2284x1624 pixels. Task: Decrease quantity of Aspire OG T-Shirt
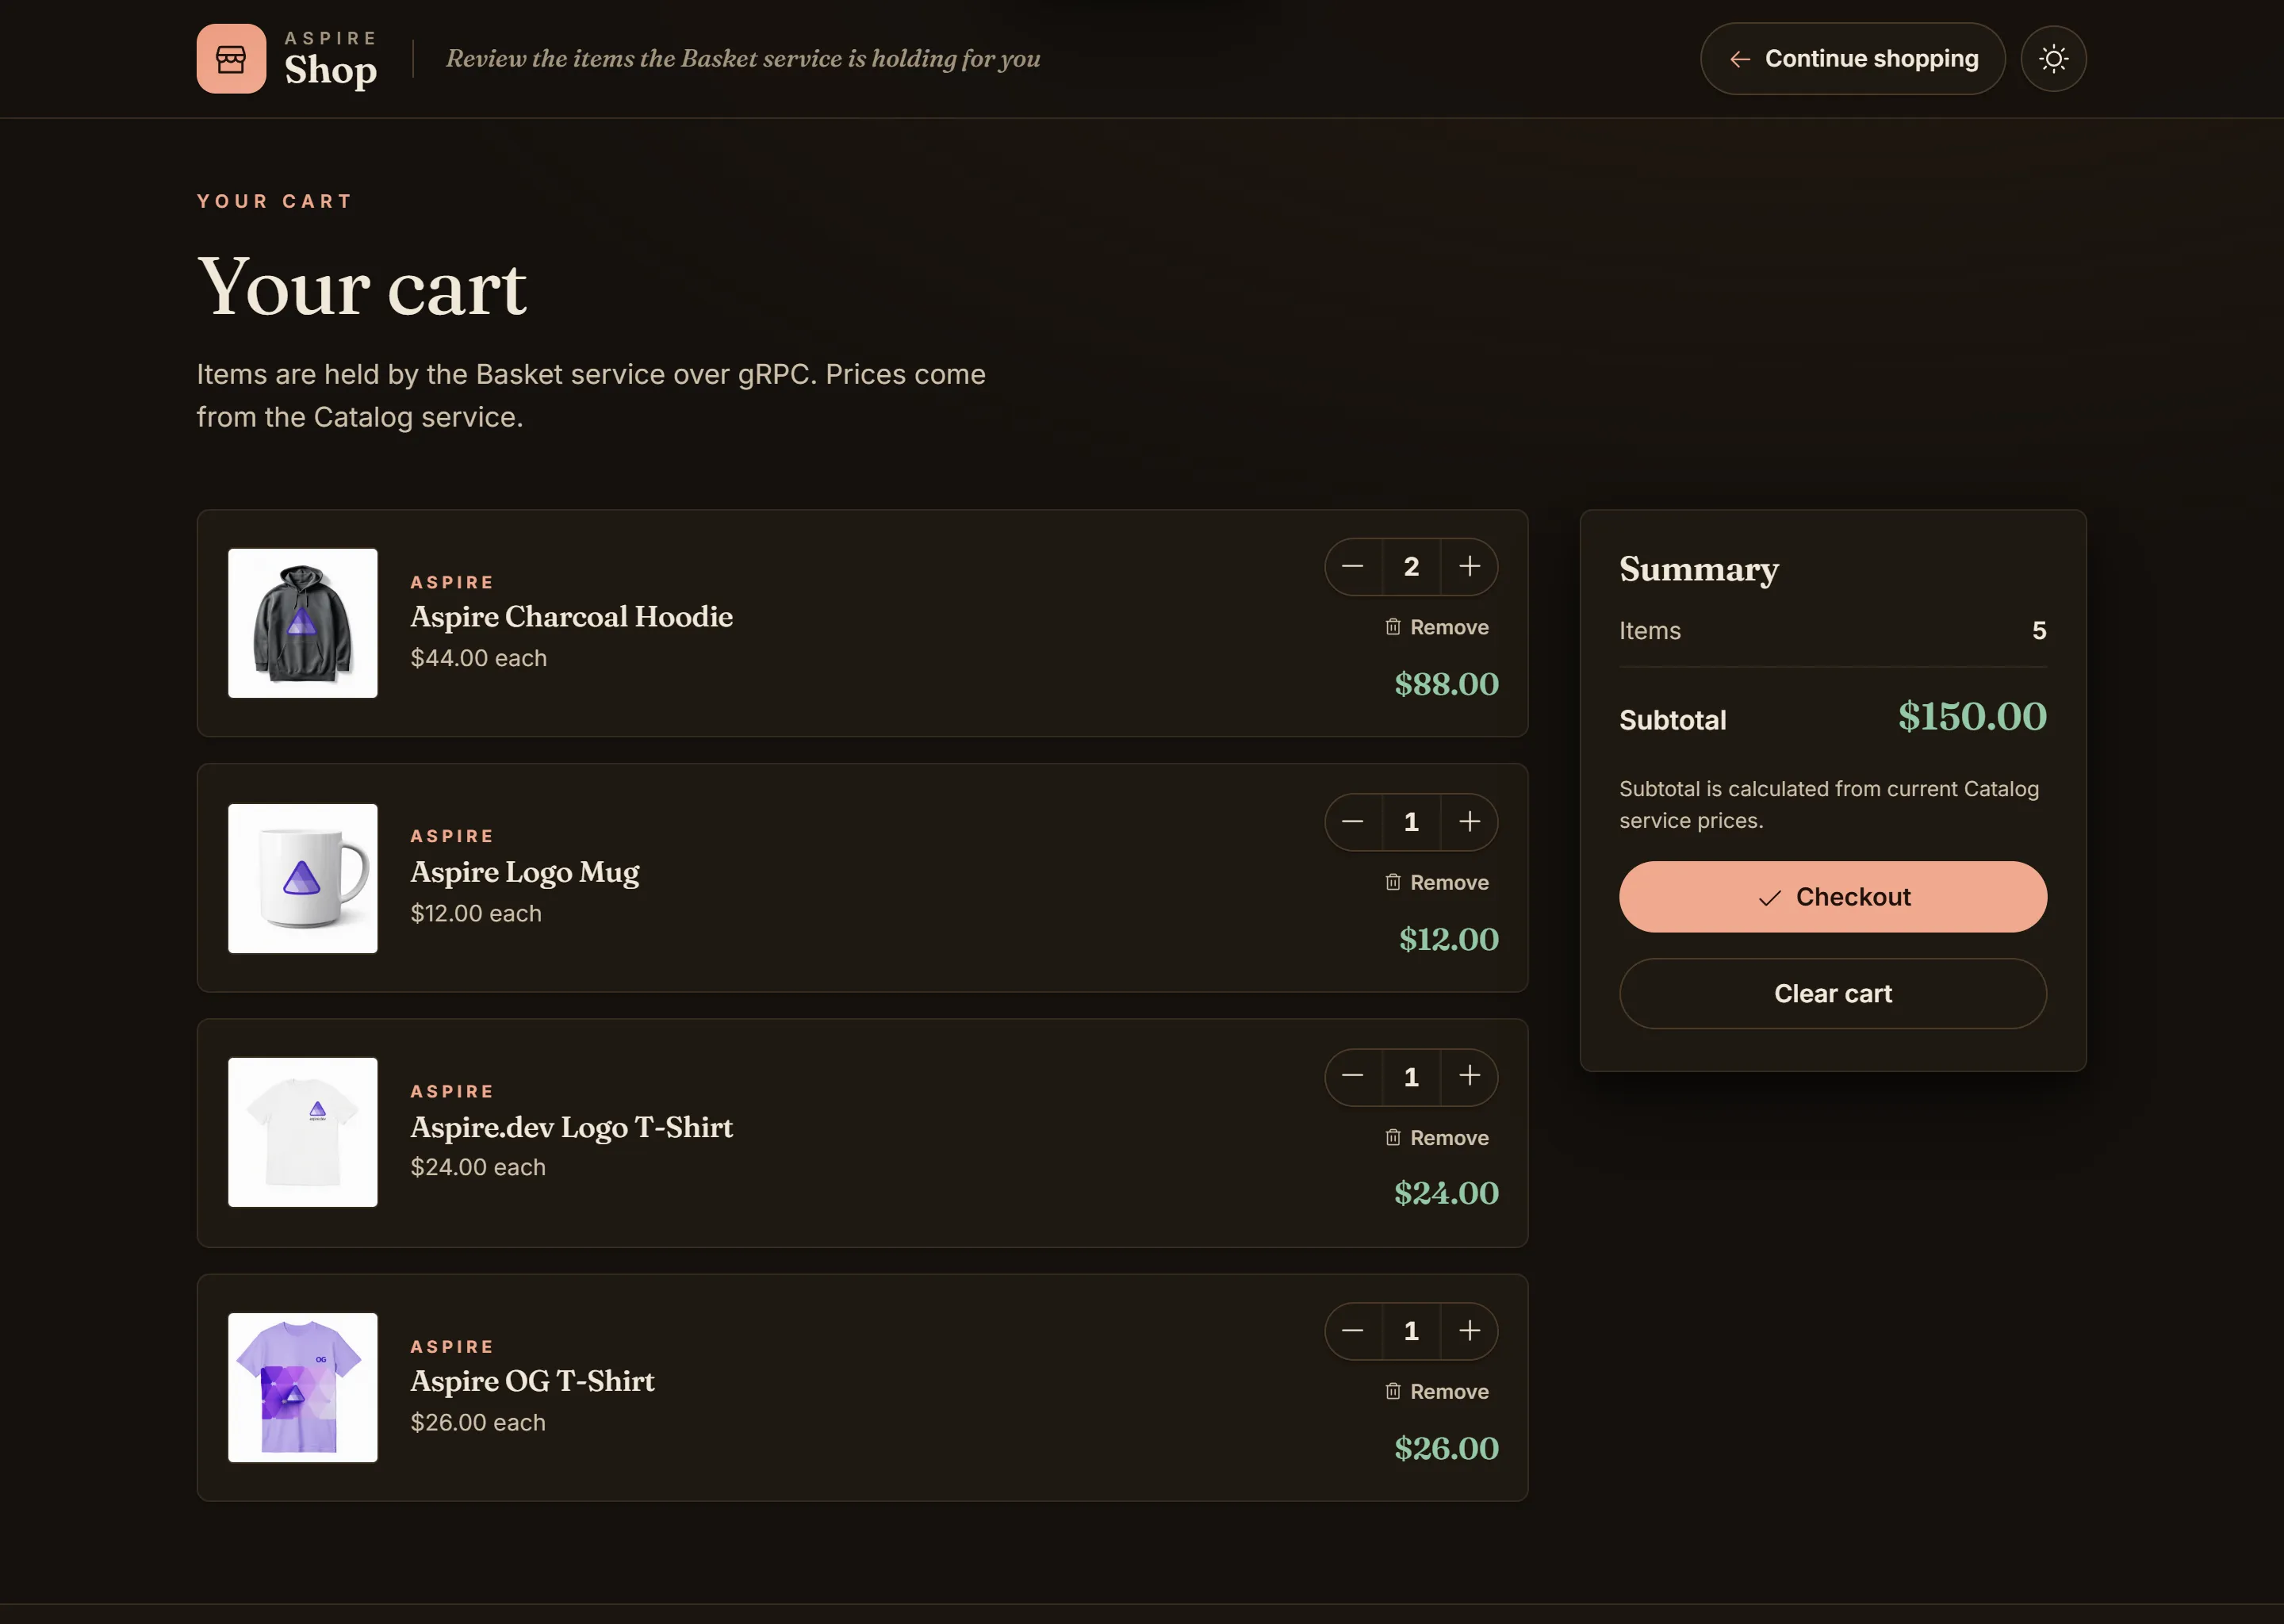point(1353,1331)
